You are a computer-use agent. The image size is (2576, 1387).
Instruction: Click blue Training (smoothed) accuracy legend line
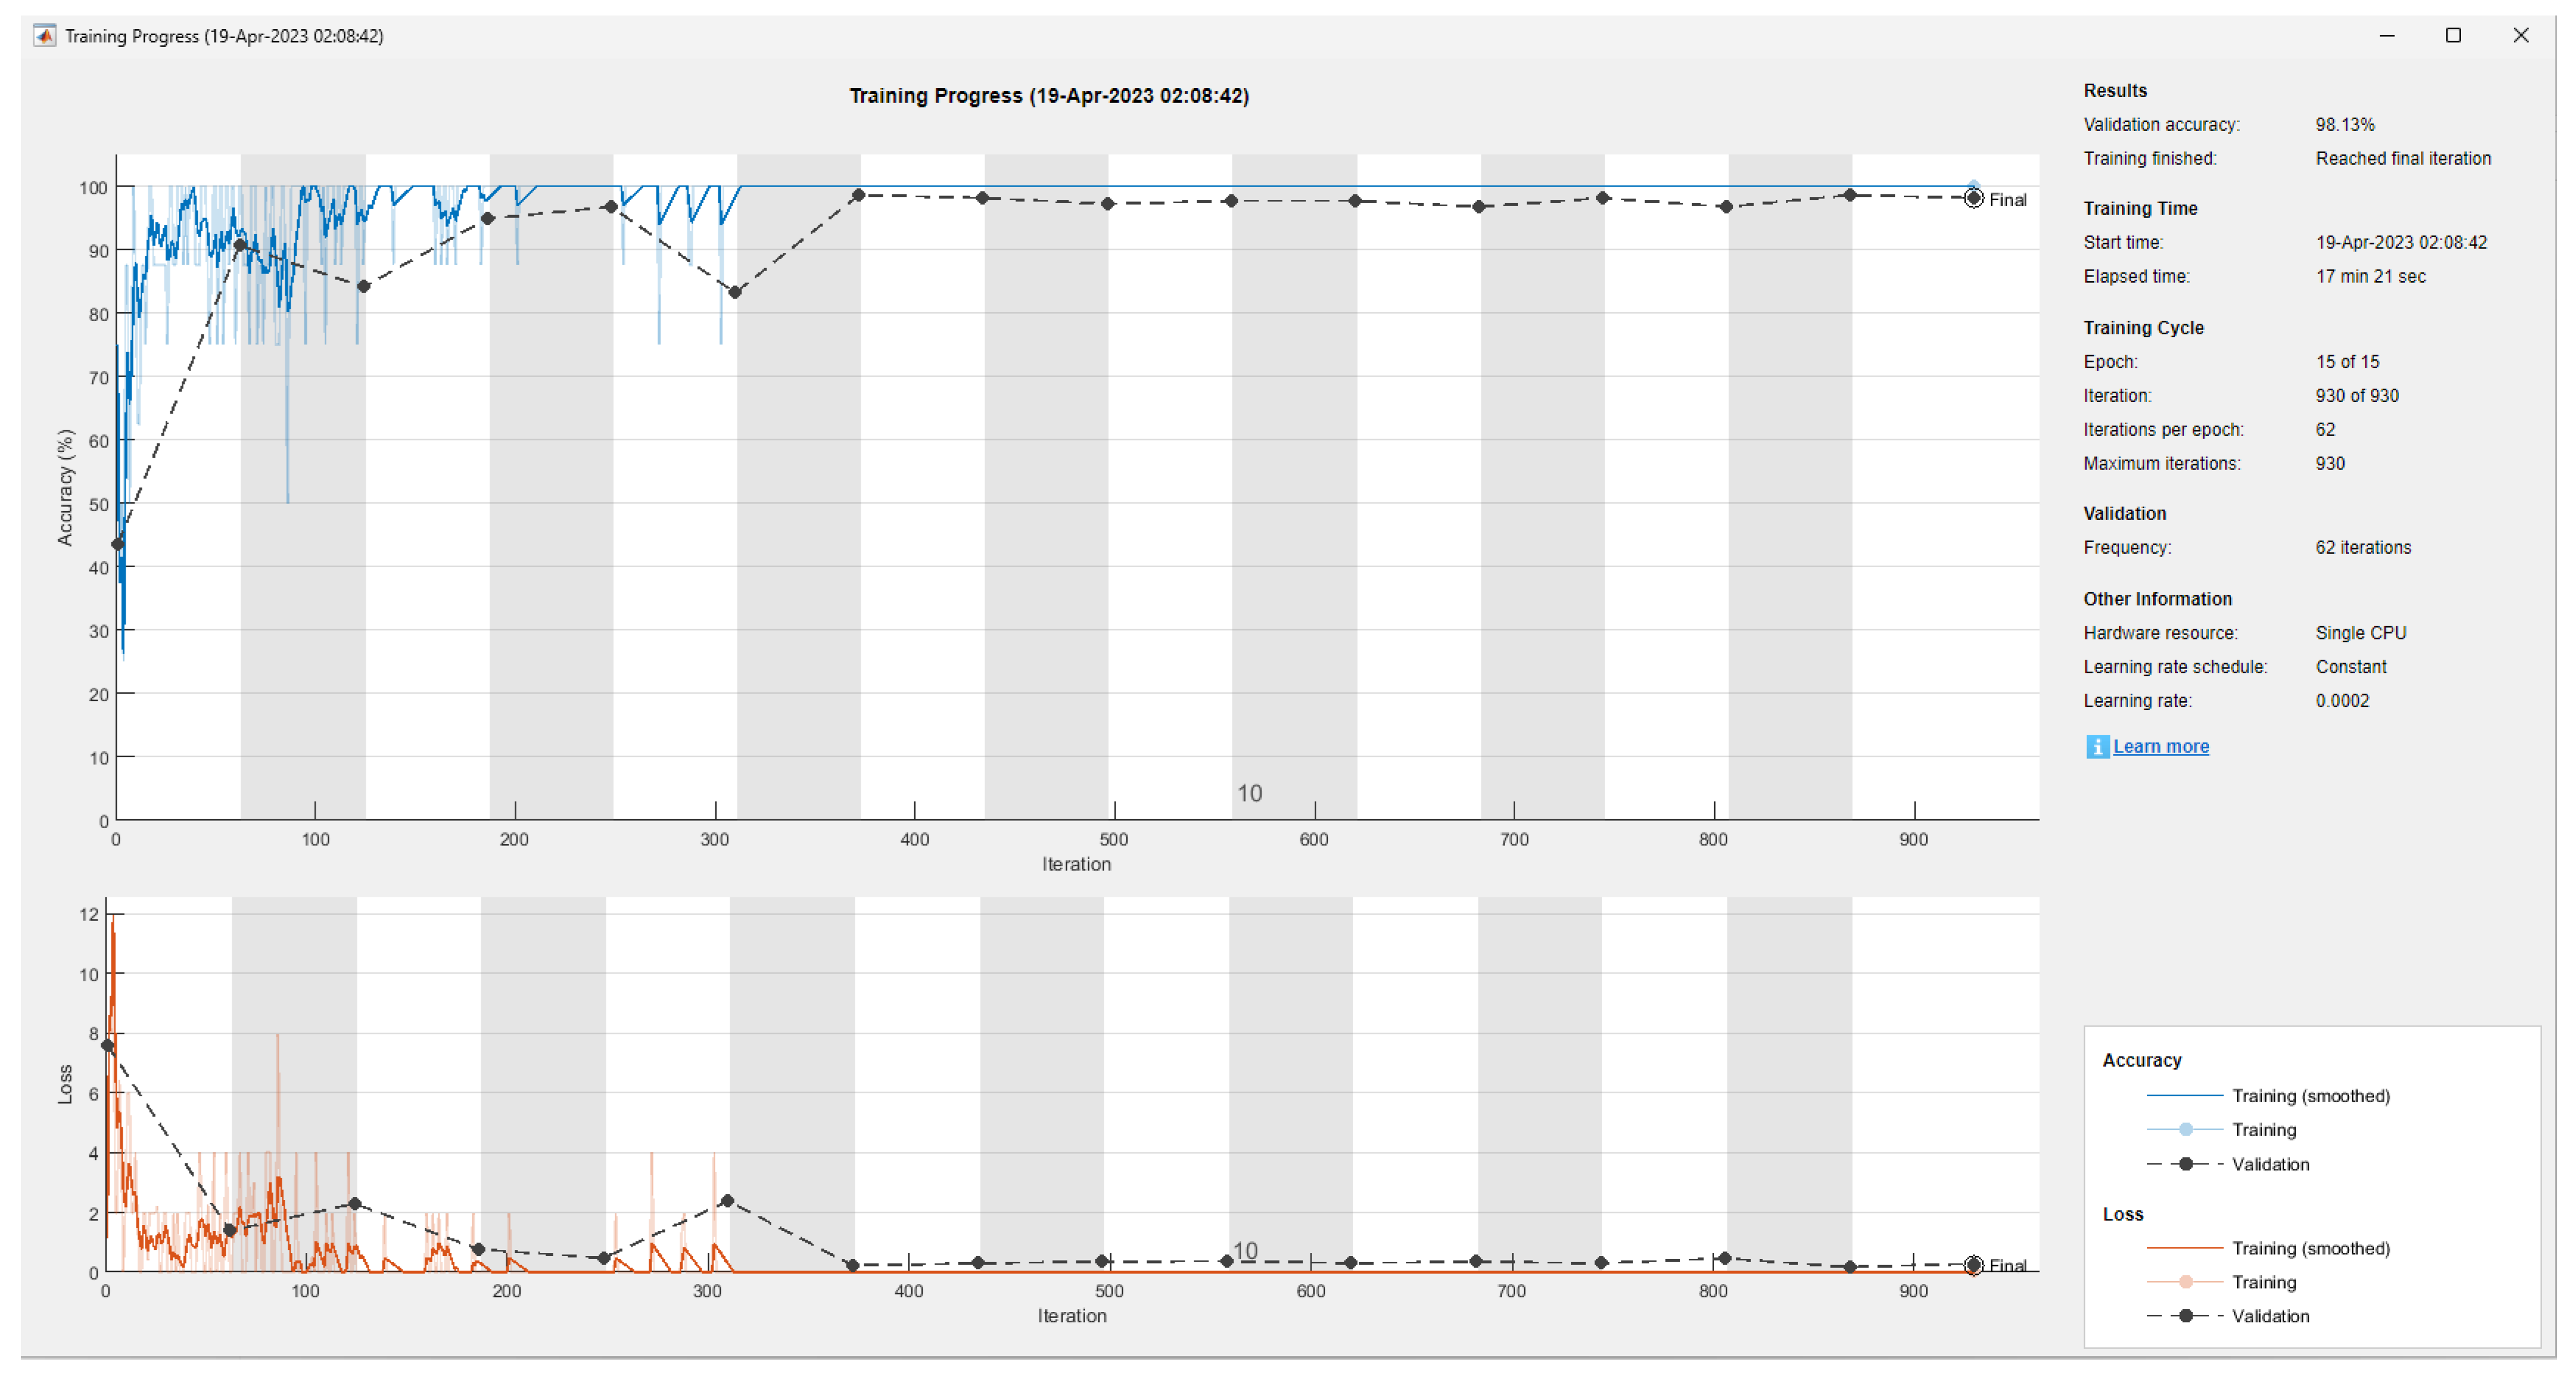(x=2184, y=1096)
